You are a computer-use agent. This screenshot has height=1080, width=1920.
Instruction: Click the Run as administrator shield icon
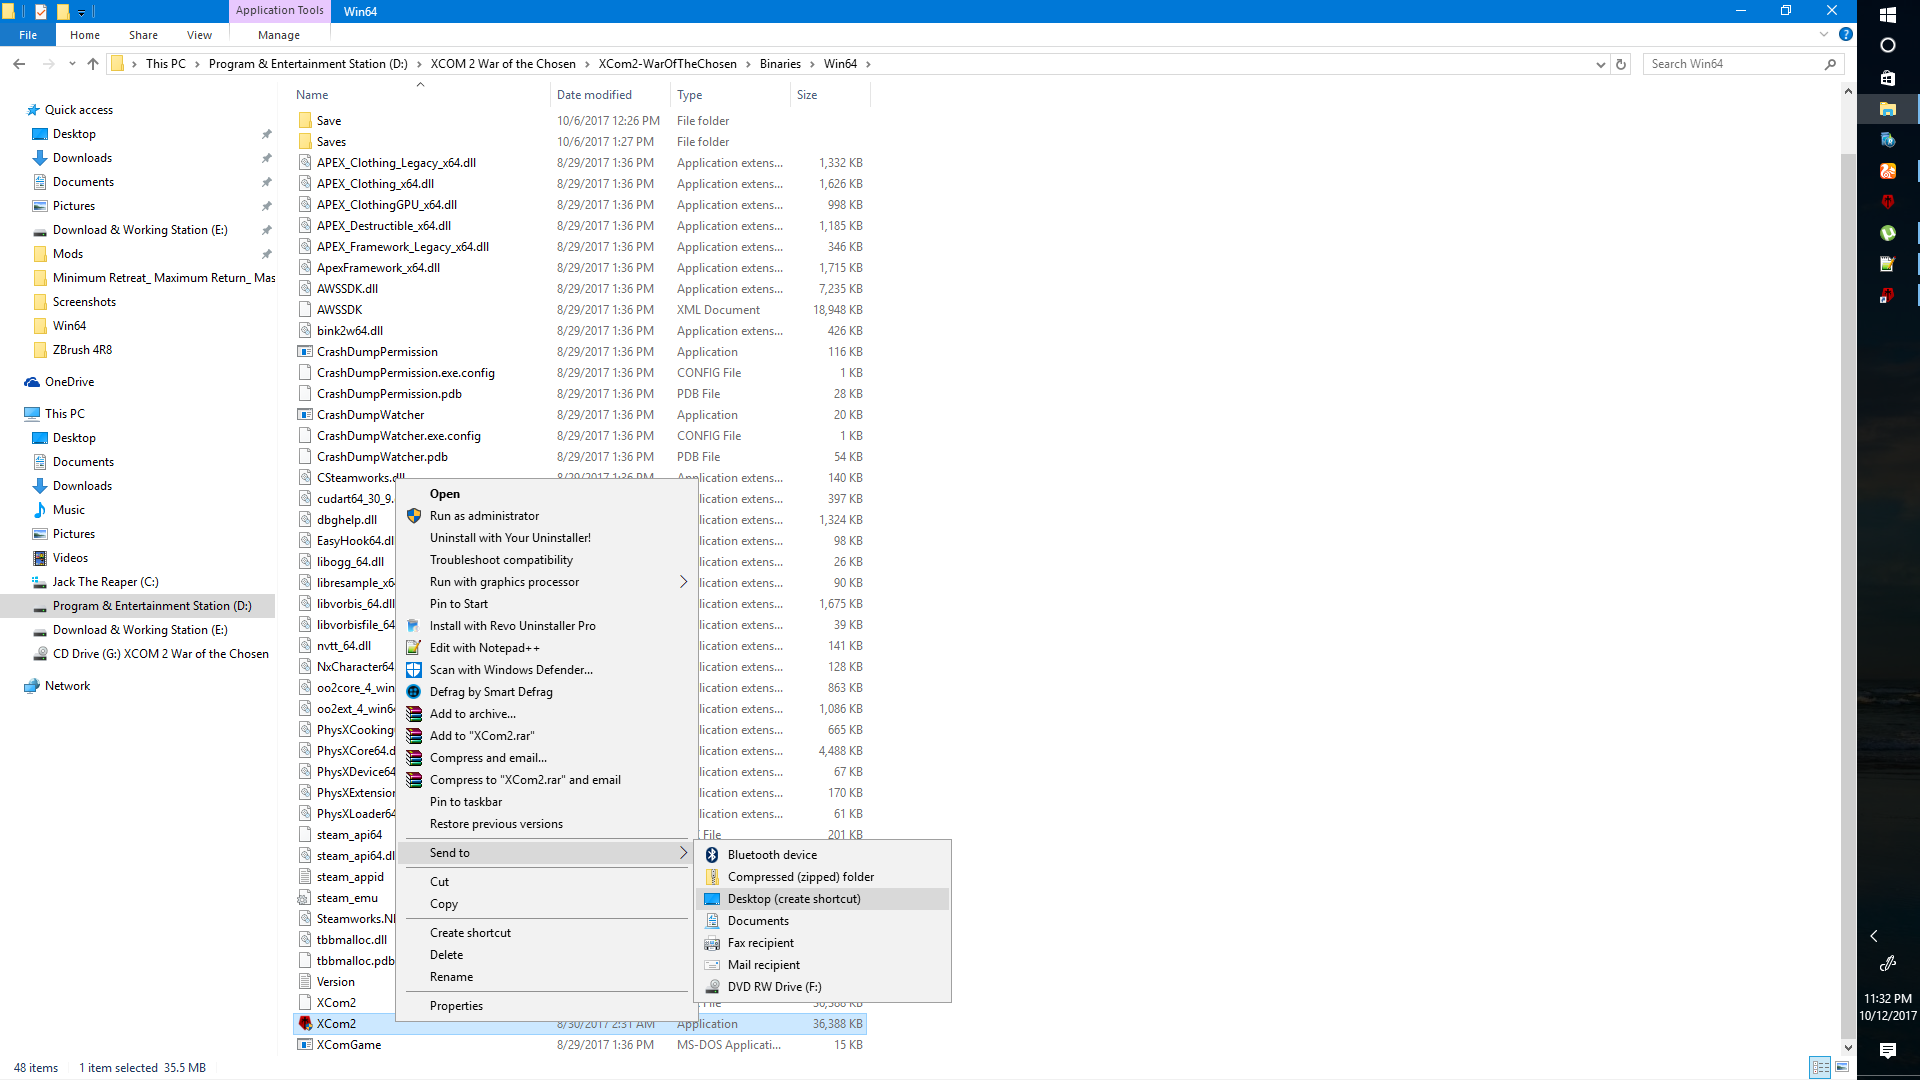414,516
